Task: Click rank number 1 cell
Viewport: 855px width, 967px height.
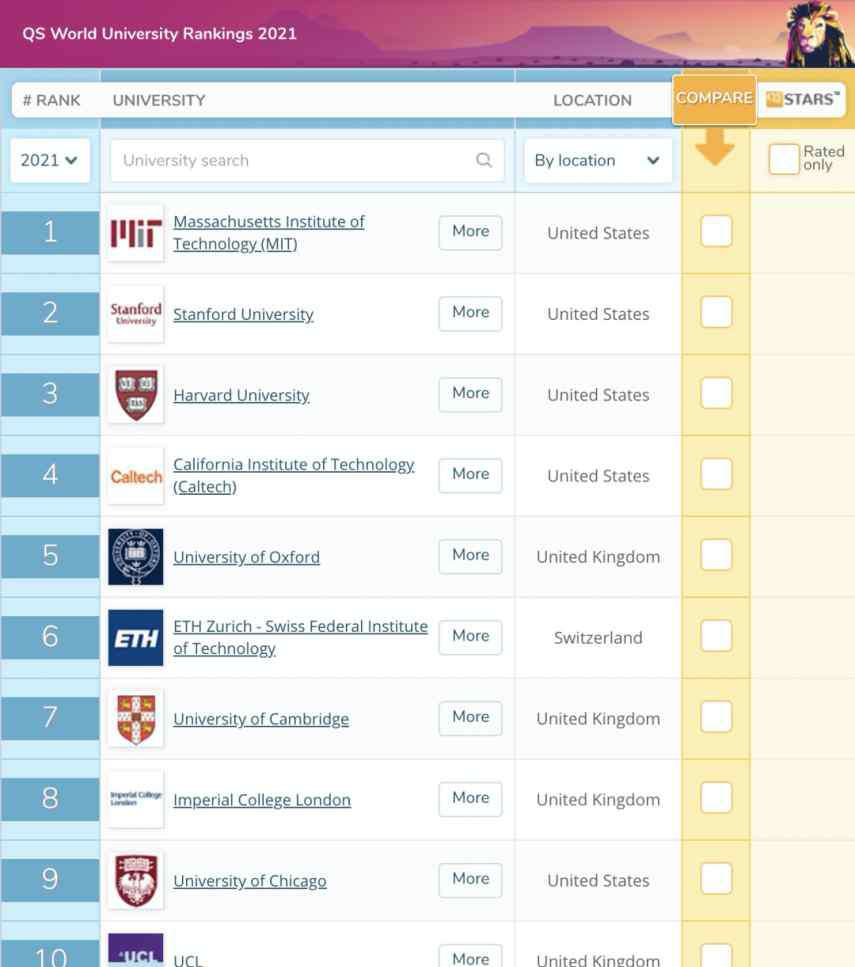Action: 50,232
